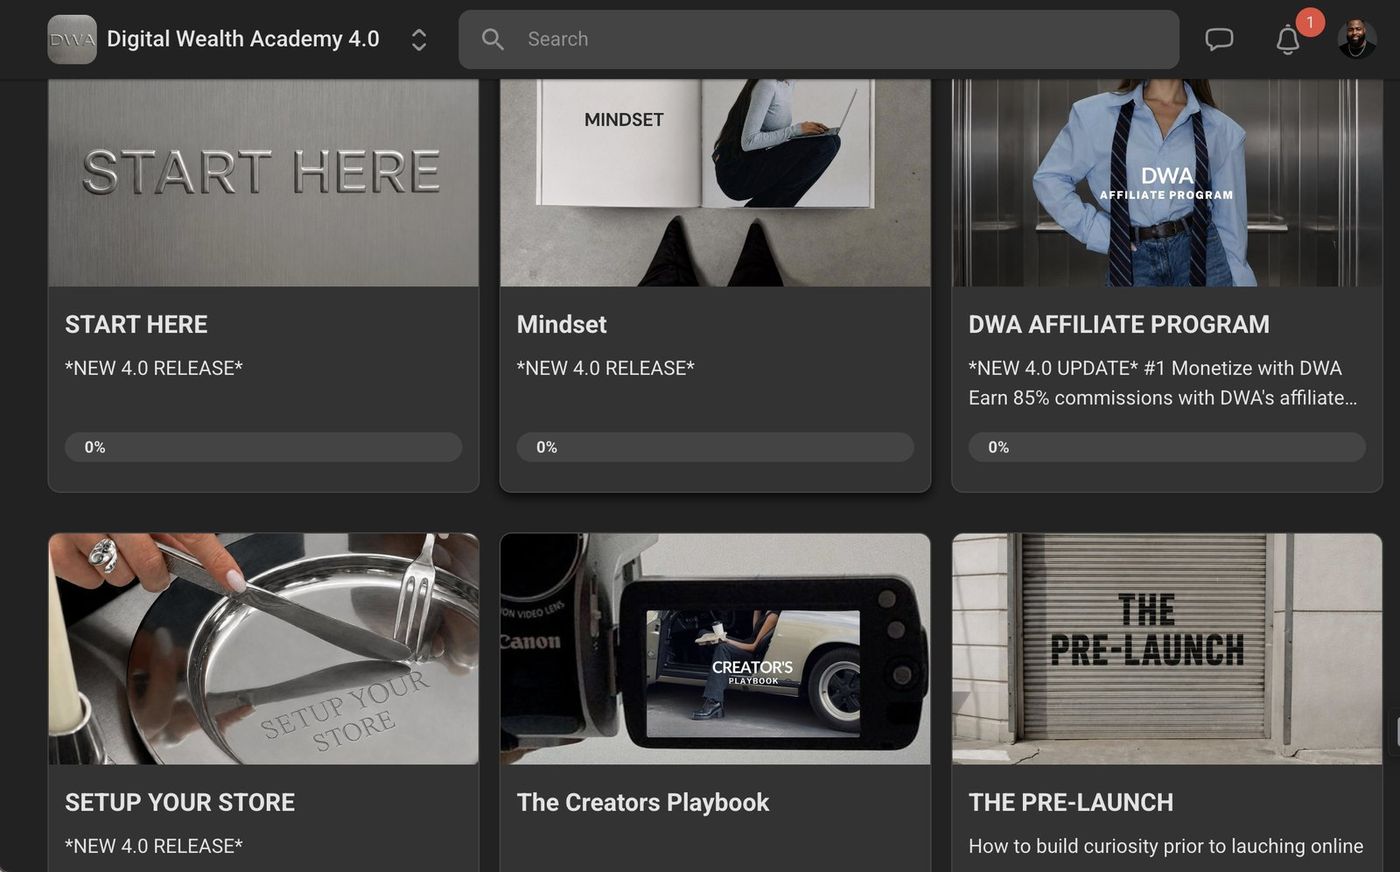Click '*NEW 4.0 RELEASE*' under Mindset
The width and height of the screenshot is (1400, 872).
tap(606, 368)
